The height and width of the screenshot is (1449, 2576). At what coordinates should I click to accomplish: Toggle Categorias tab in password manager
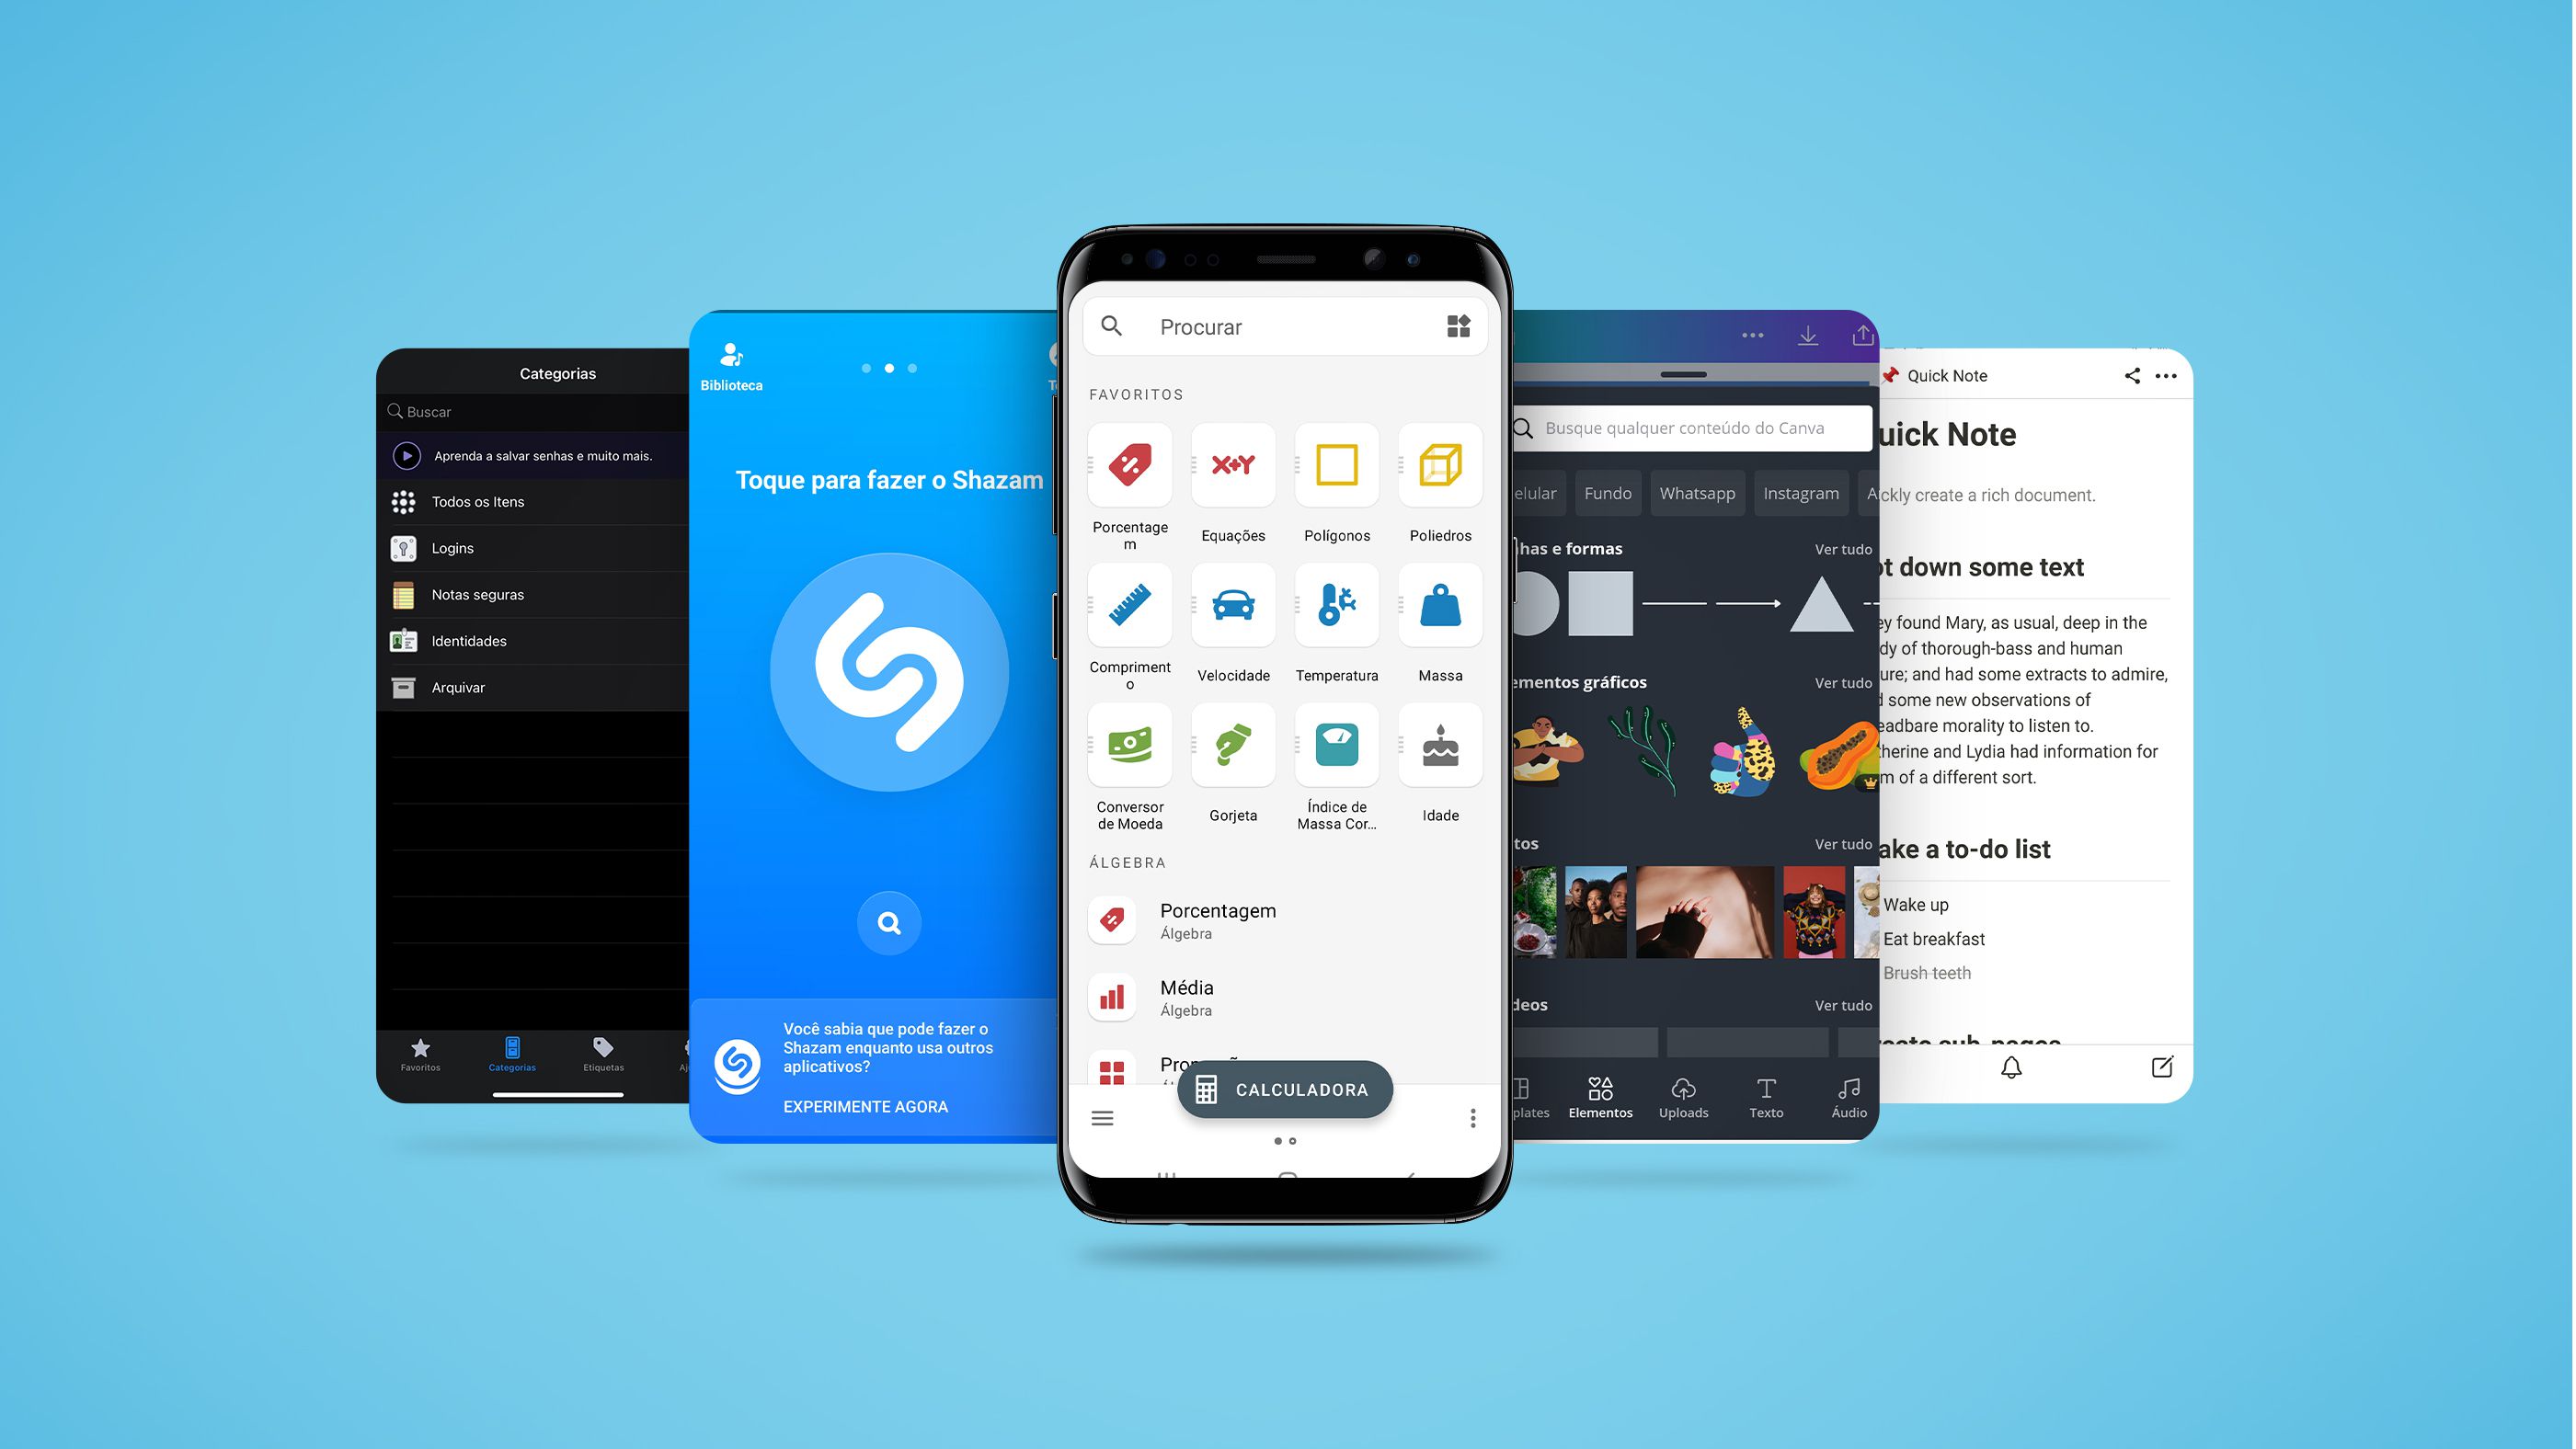pyautogui.click(x=511, y=1051)
